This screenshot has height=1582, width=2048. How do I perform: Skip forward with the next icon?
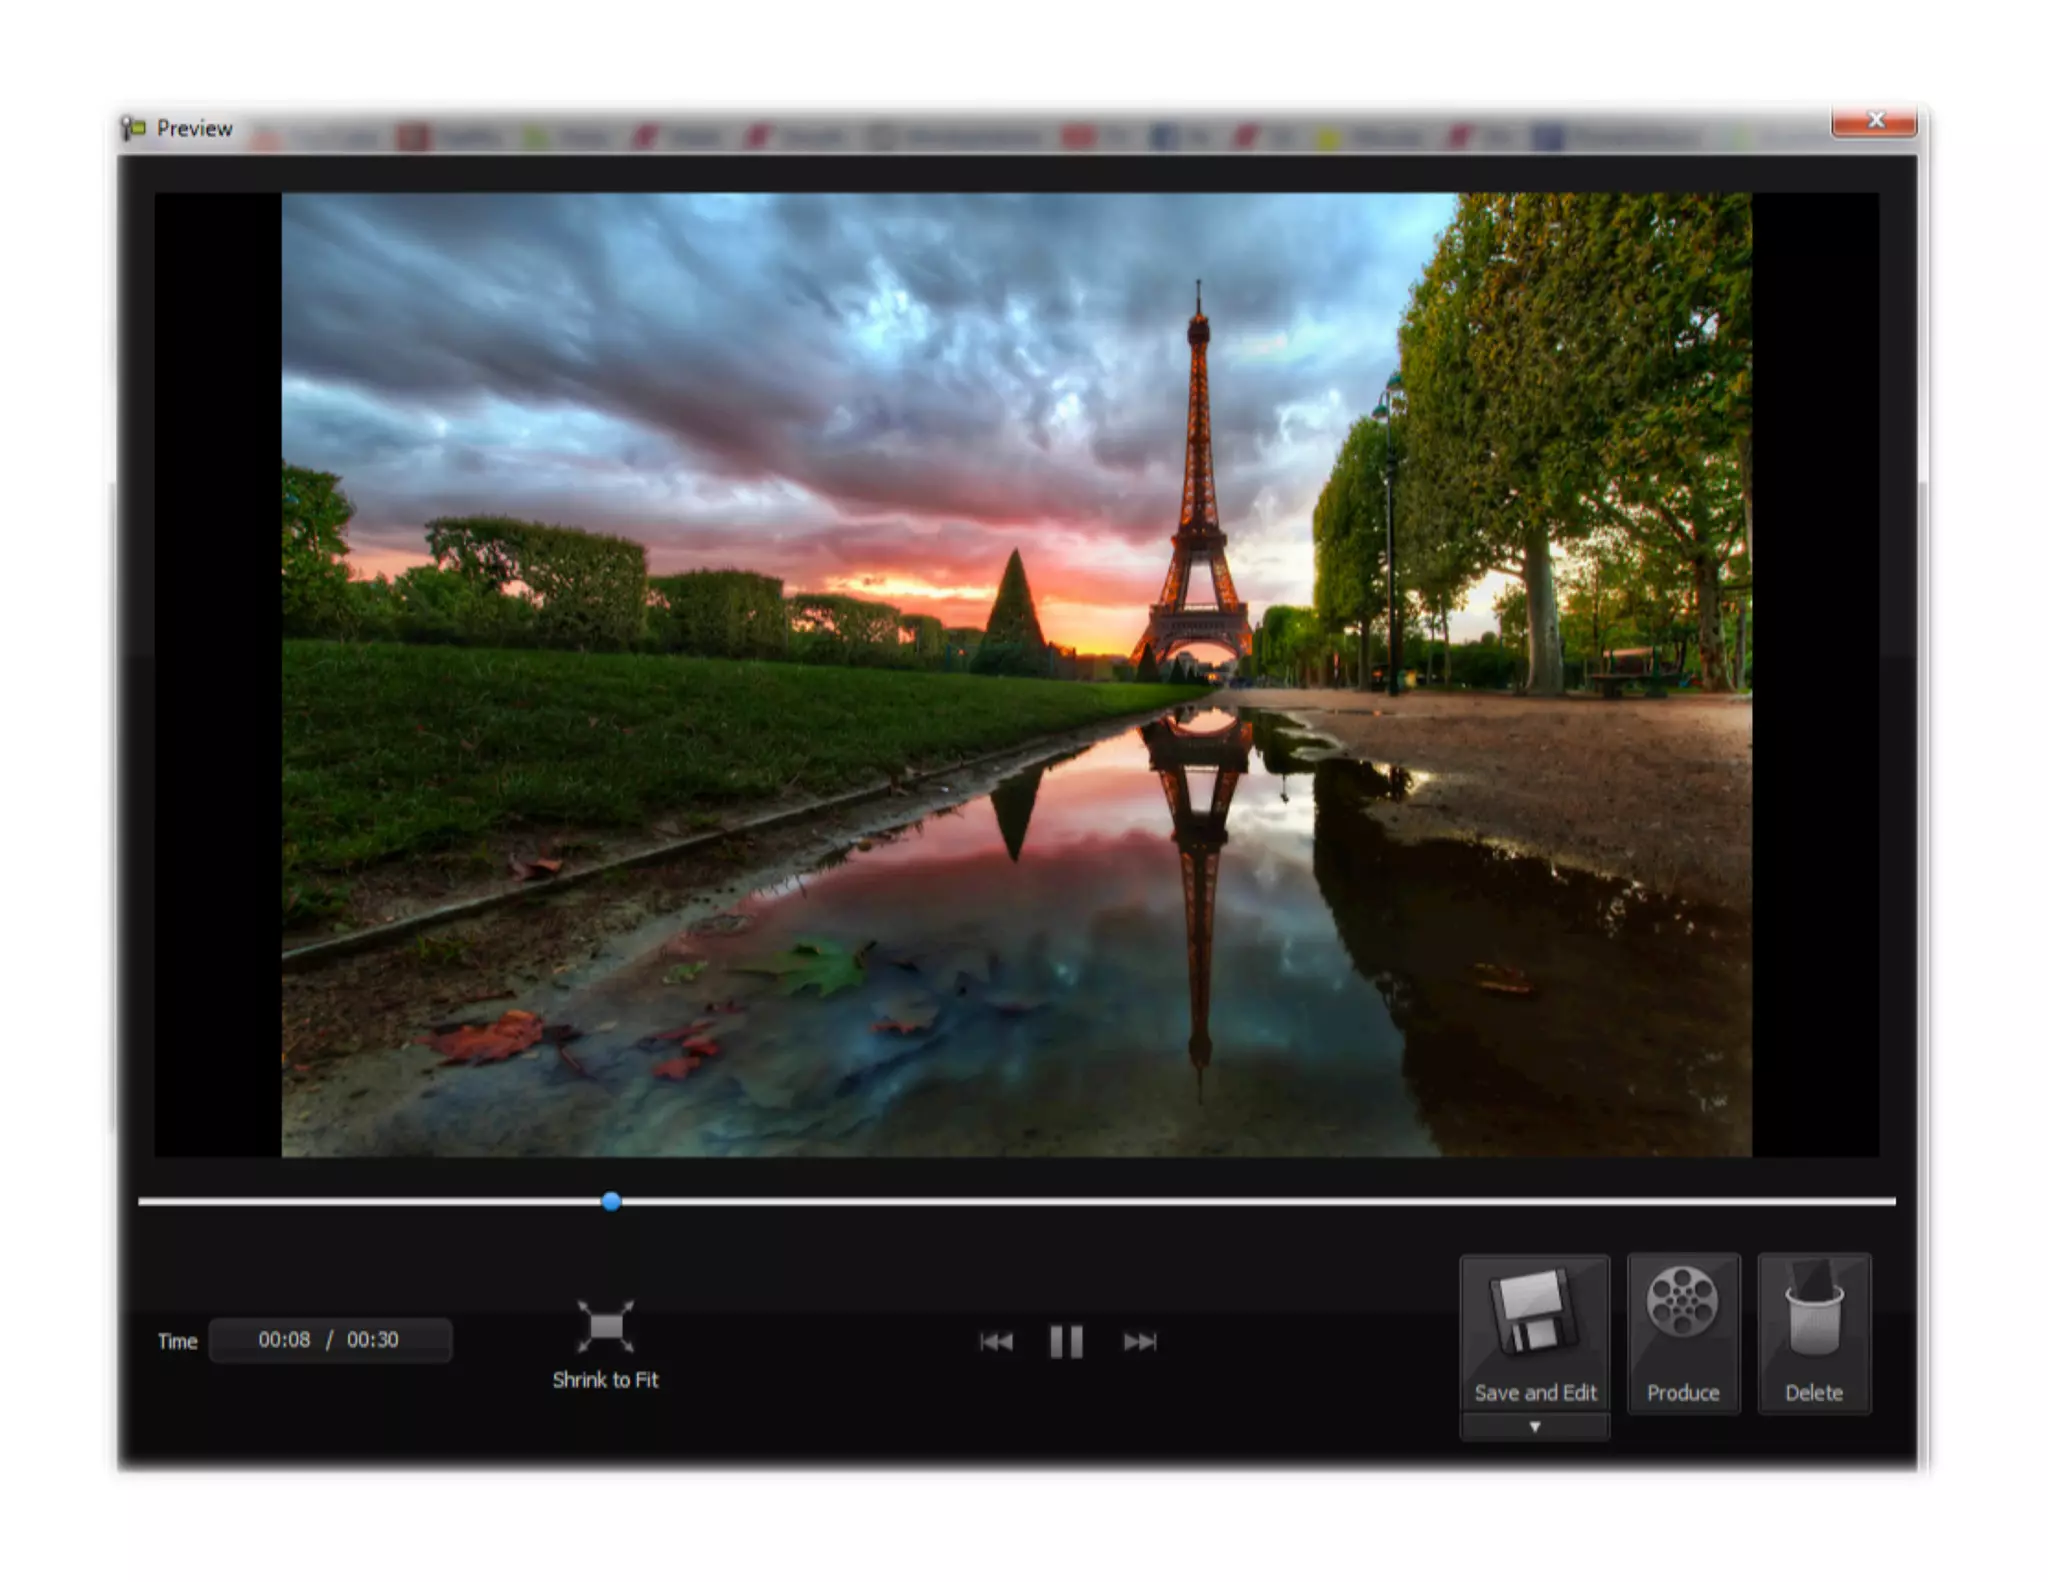1139,1341
